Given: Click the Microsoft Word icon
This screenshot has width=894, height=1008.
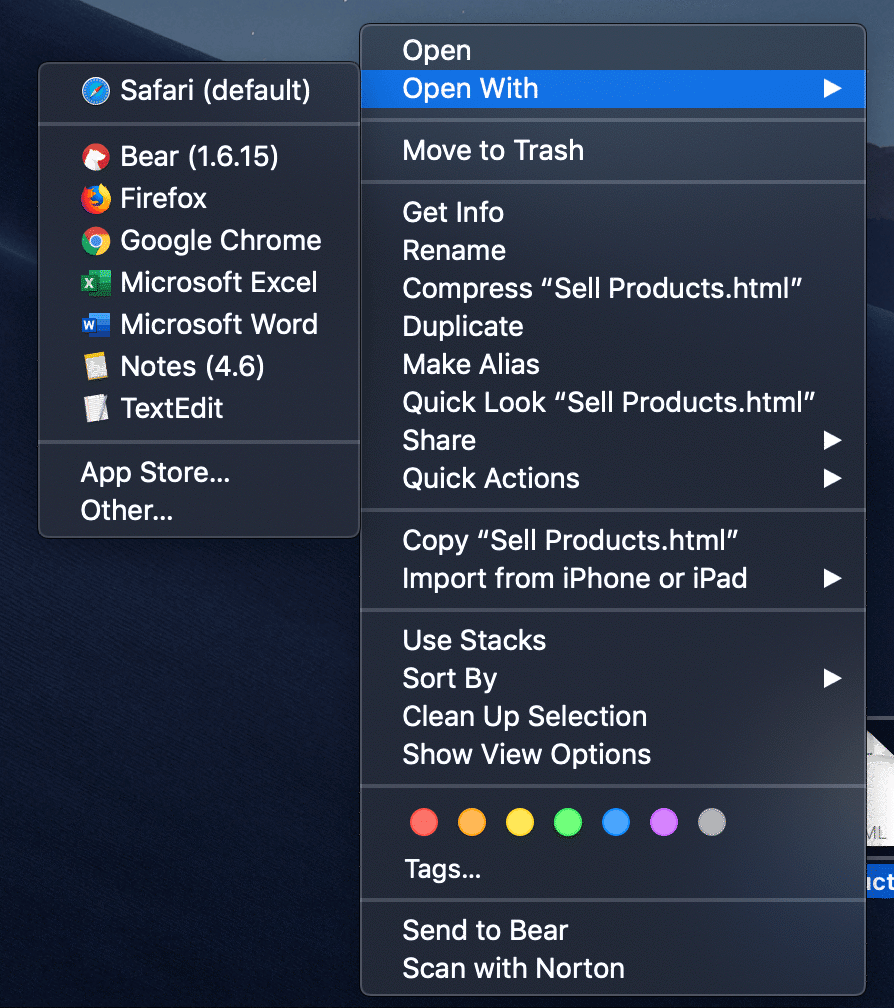Looking at the screenshot, I should [96, 325].
